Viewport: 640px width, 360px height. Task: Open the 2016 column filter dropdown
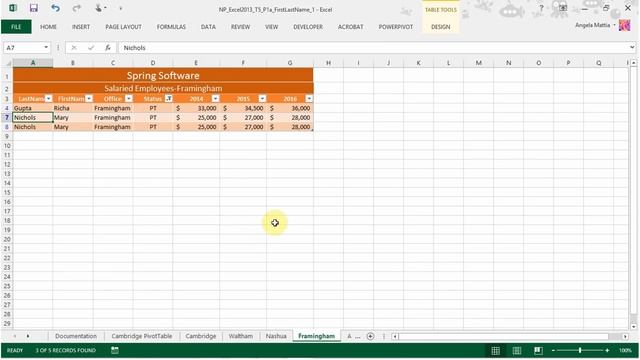point(309,99)
